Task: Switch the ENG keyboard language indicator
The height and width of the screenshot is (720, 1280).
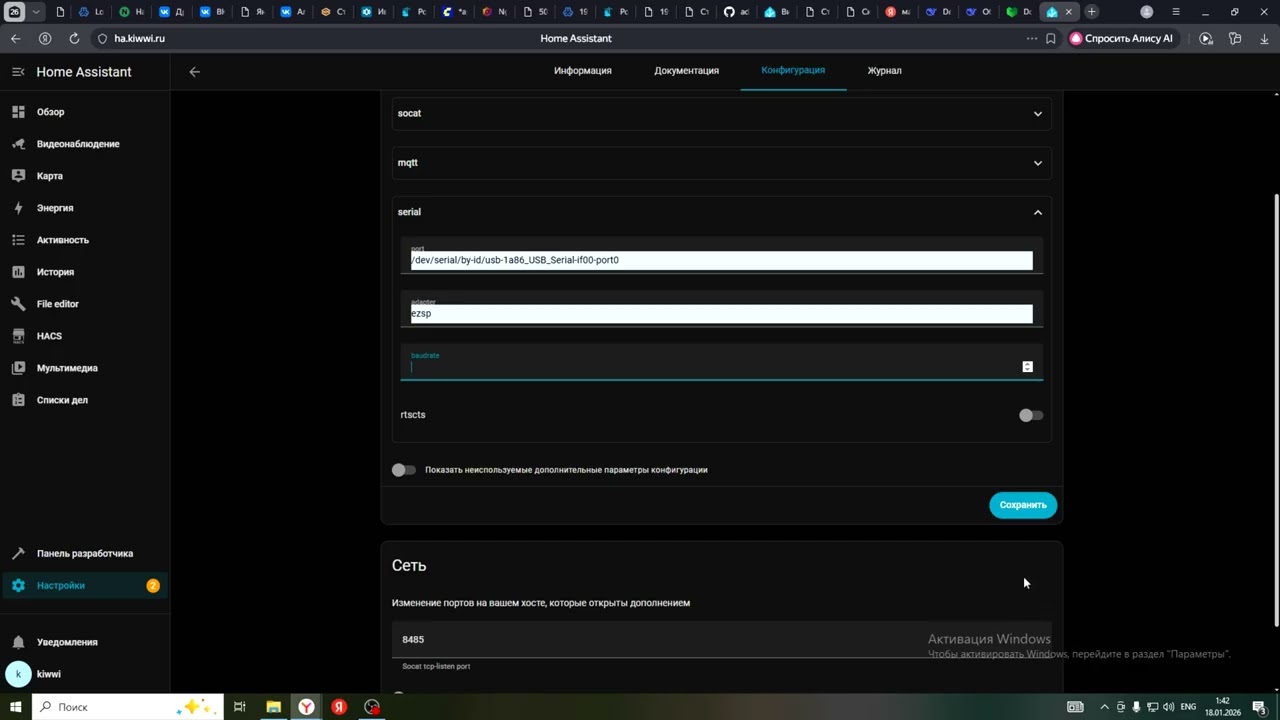Action: tap(1188, 707)
